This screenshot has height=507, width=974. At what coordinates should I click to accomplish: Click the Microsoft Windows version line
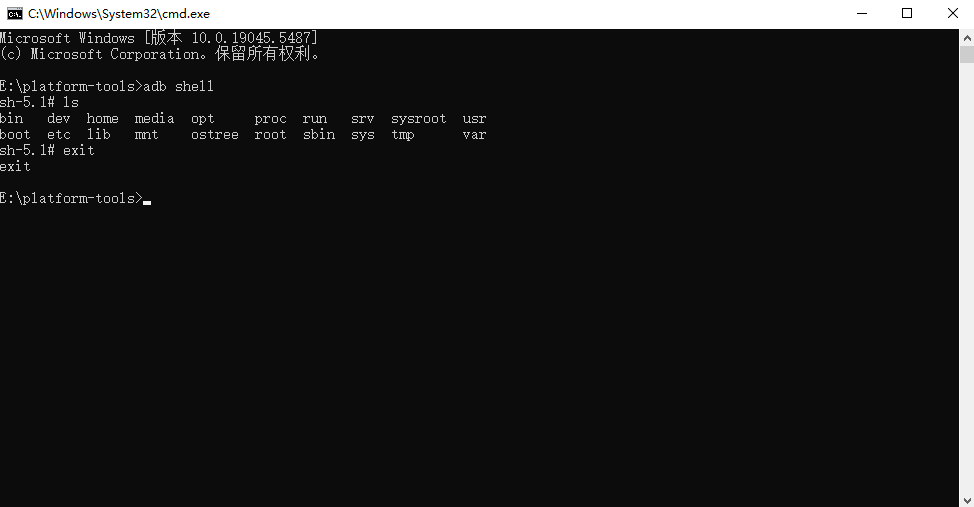point(159,38)
